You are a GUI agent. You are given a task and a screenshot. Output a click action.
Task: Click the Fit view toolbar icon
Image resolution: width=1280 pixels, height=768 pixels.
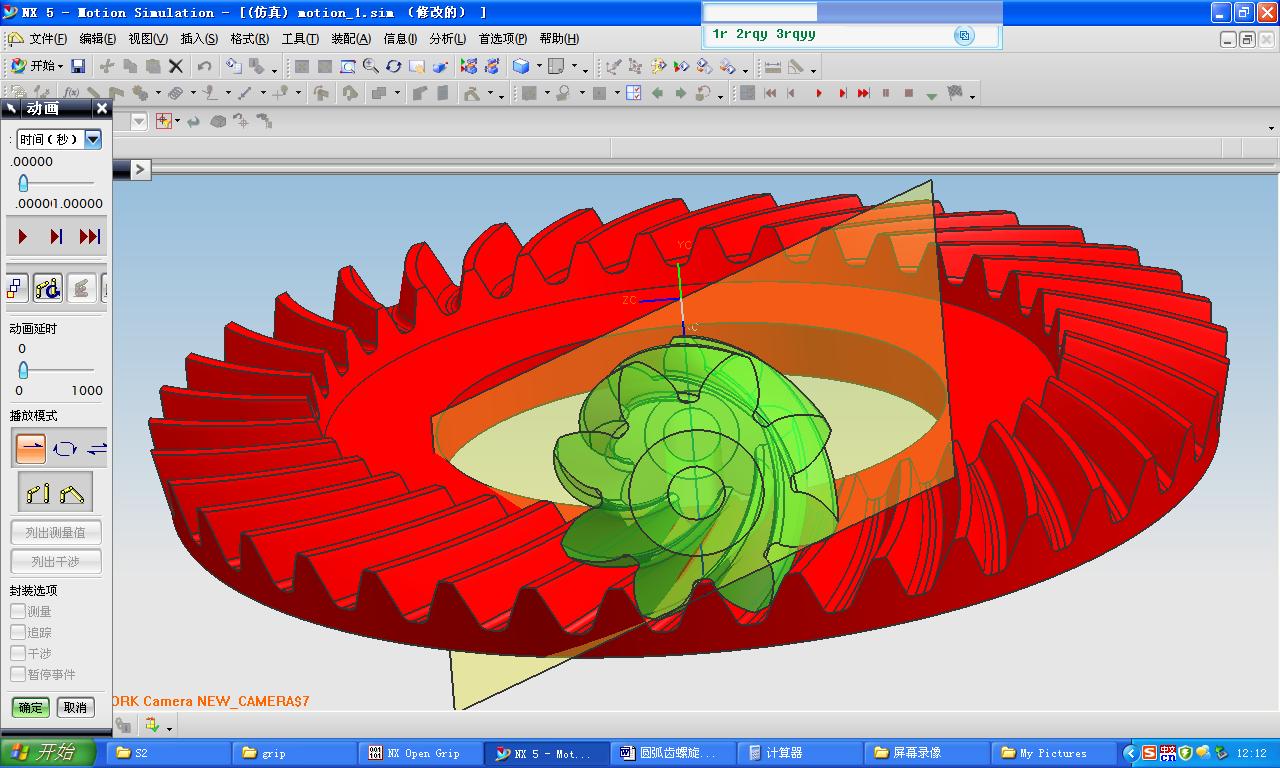tap(302, 66)
